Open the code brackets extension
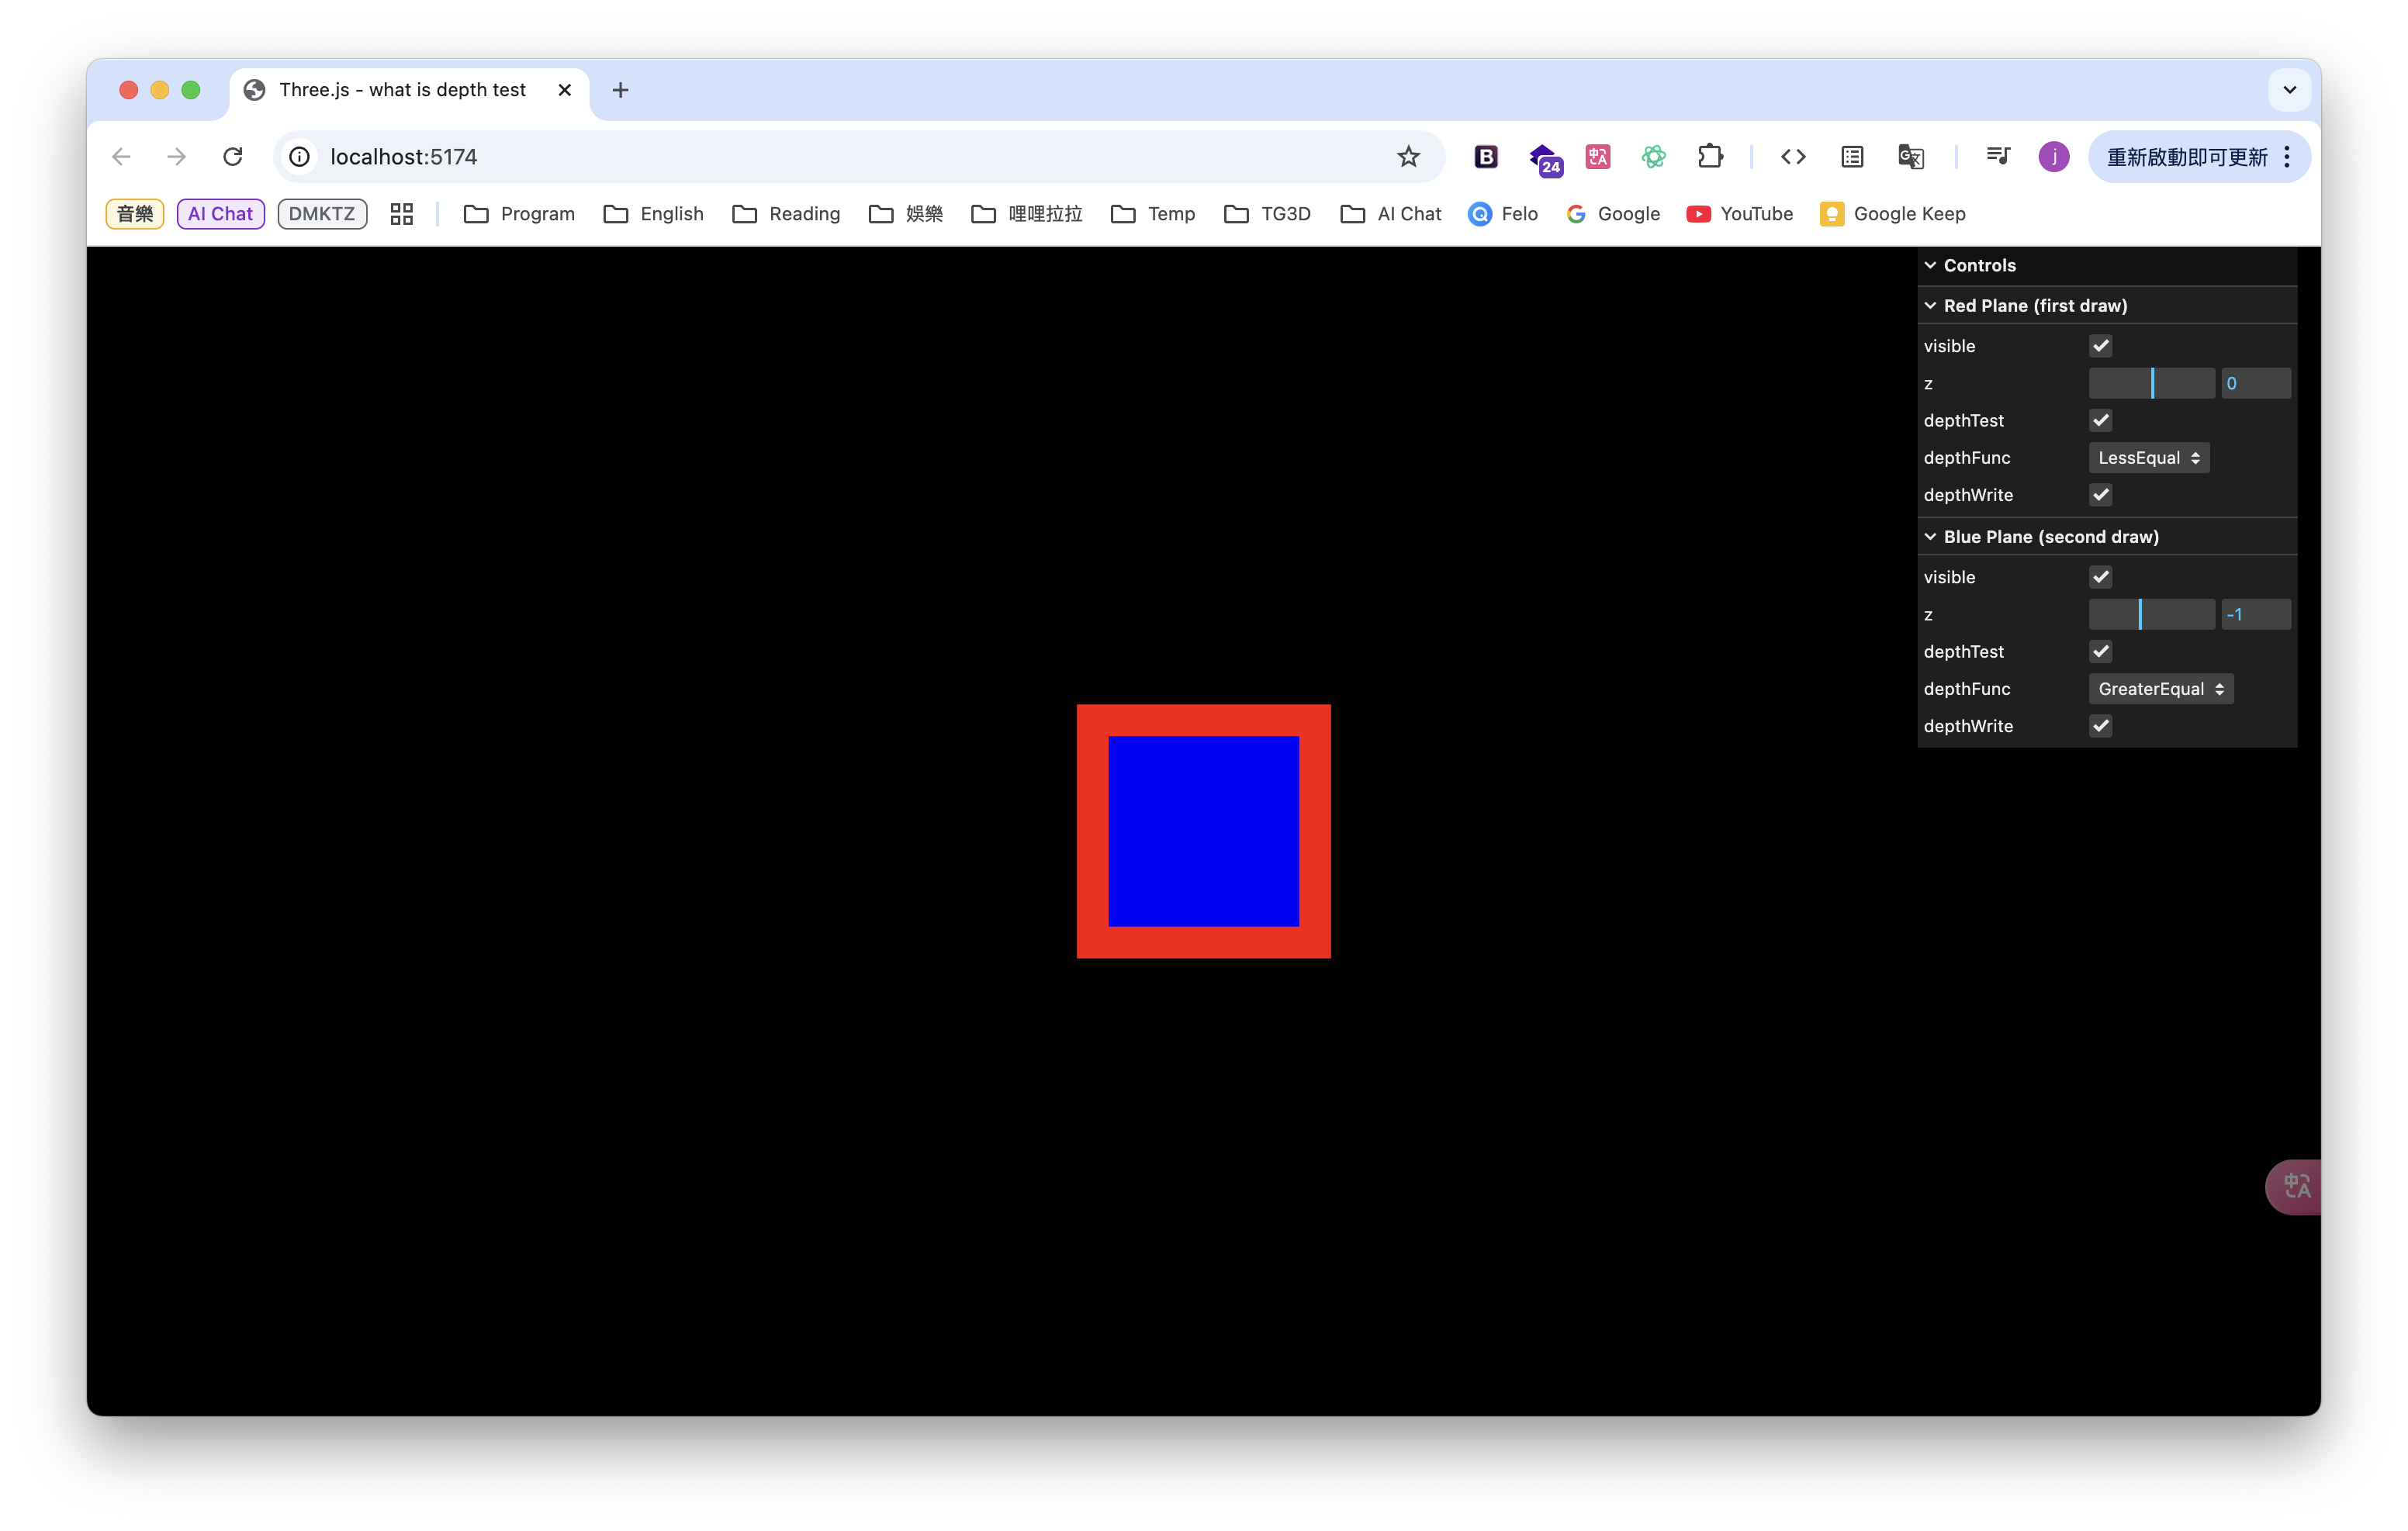Screen dimensions: 2408x1531 [x=1793, y=157]
